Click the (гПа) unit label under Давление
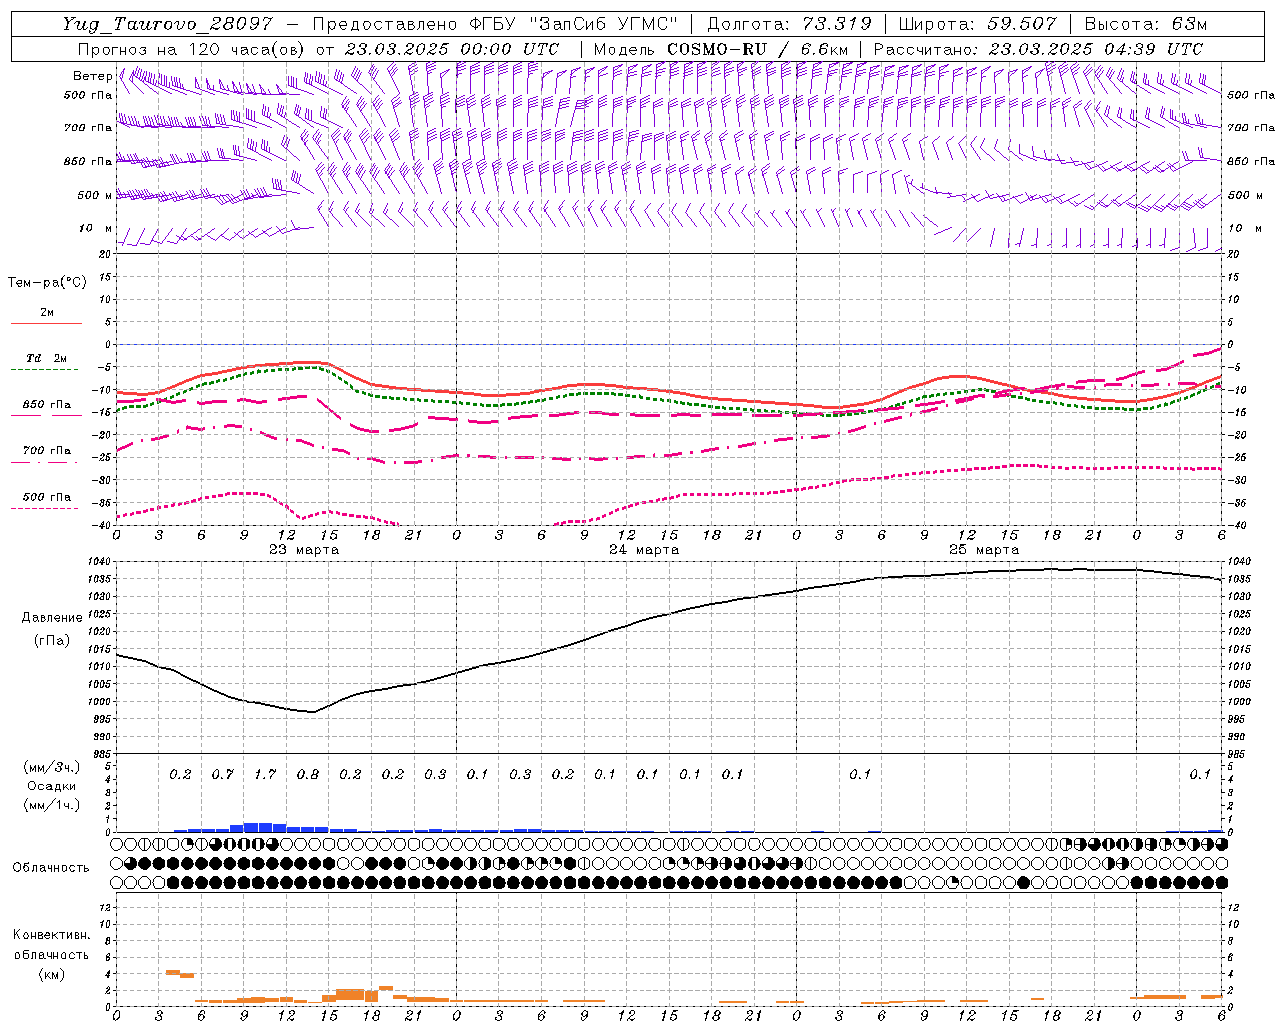 tap(52, 640)
